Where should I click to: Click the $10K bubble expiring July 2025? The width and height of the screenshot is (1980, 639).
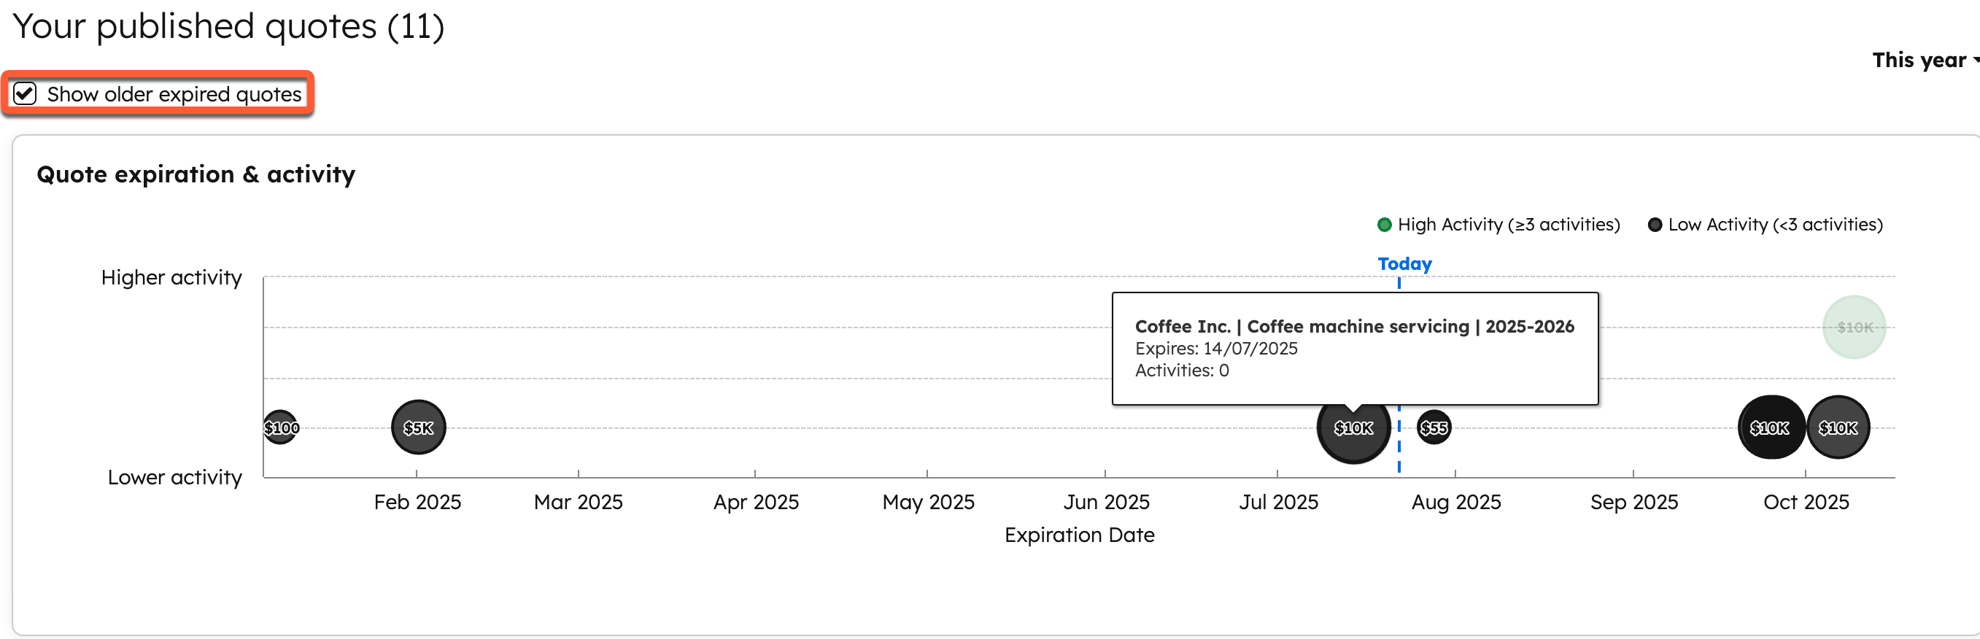coord(1353,428)
